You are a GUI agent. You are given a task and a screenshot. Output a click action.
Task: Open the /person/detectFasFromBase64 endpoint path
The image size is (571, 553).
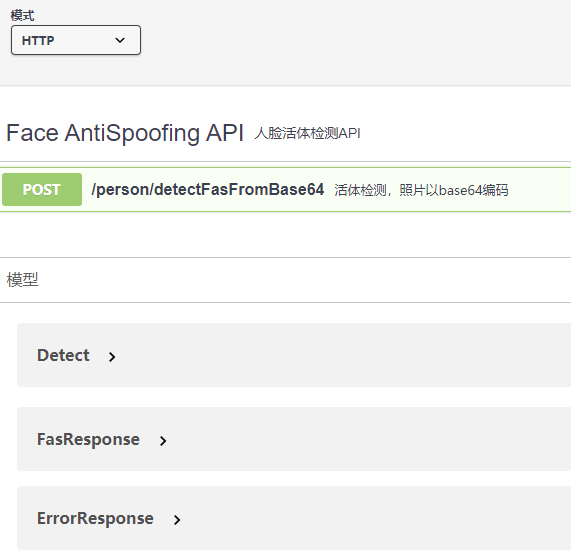208,189
